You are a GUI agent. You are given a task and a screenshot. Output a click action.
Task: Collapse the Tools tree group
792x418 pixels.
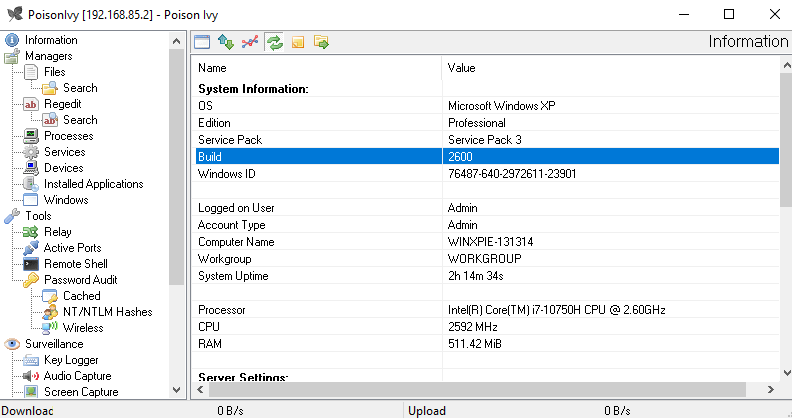tap(38, 216)
